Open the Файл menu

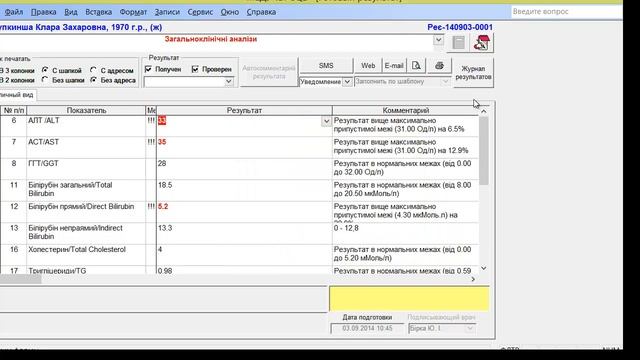(x=13, y=12)
